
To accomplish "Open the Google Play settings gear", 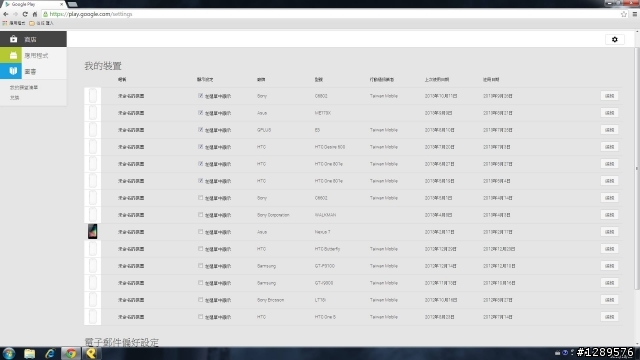I will [x=615, y=40].
